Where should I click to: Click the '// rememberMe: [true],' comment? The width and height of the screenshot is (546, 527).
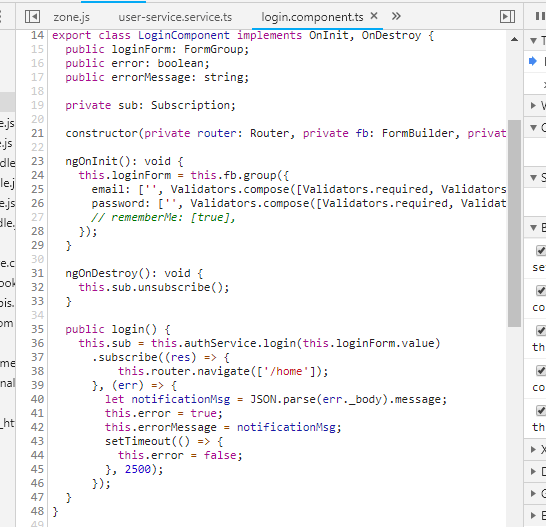pos(164,217)
